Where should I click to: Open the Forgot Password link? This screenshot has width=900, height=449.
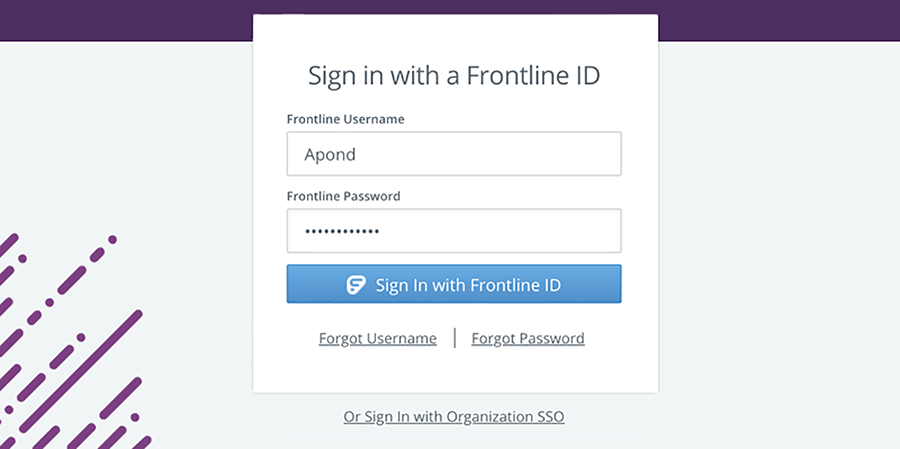528,338
